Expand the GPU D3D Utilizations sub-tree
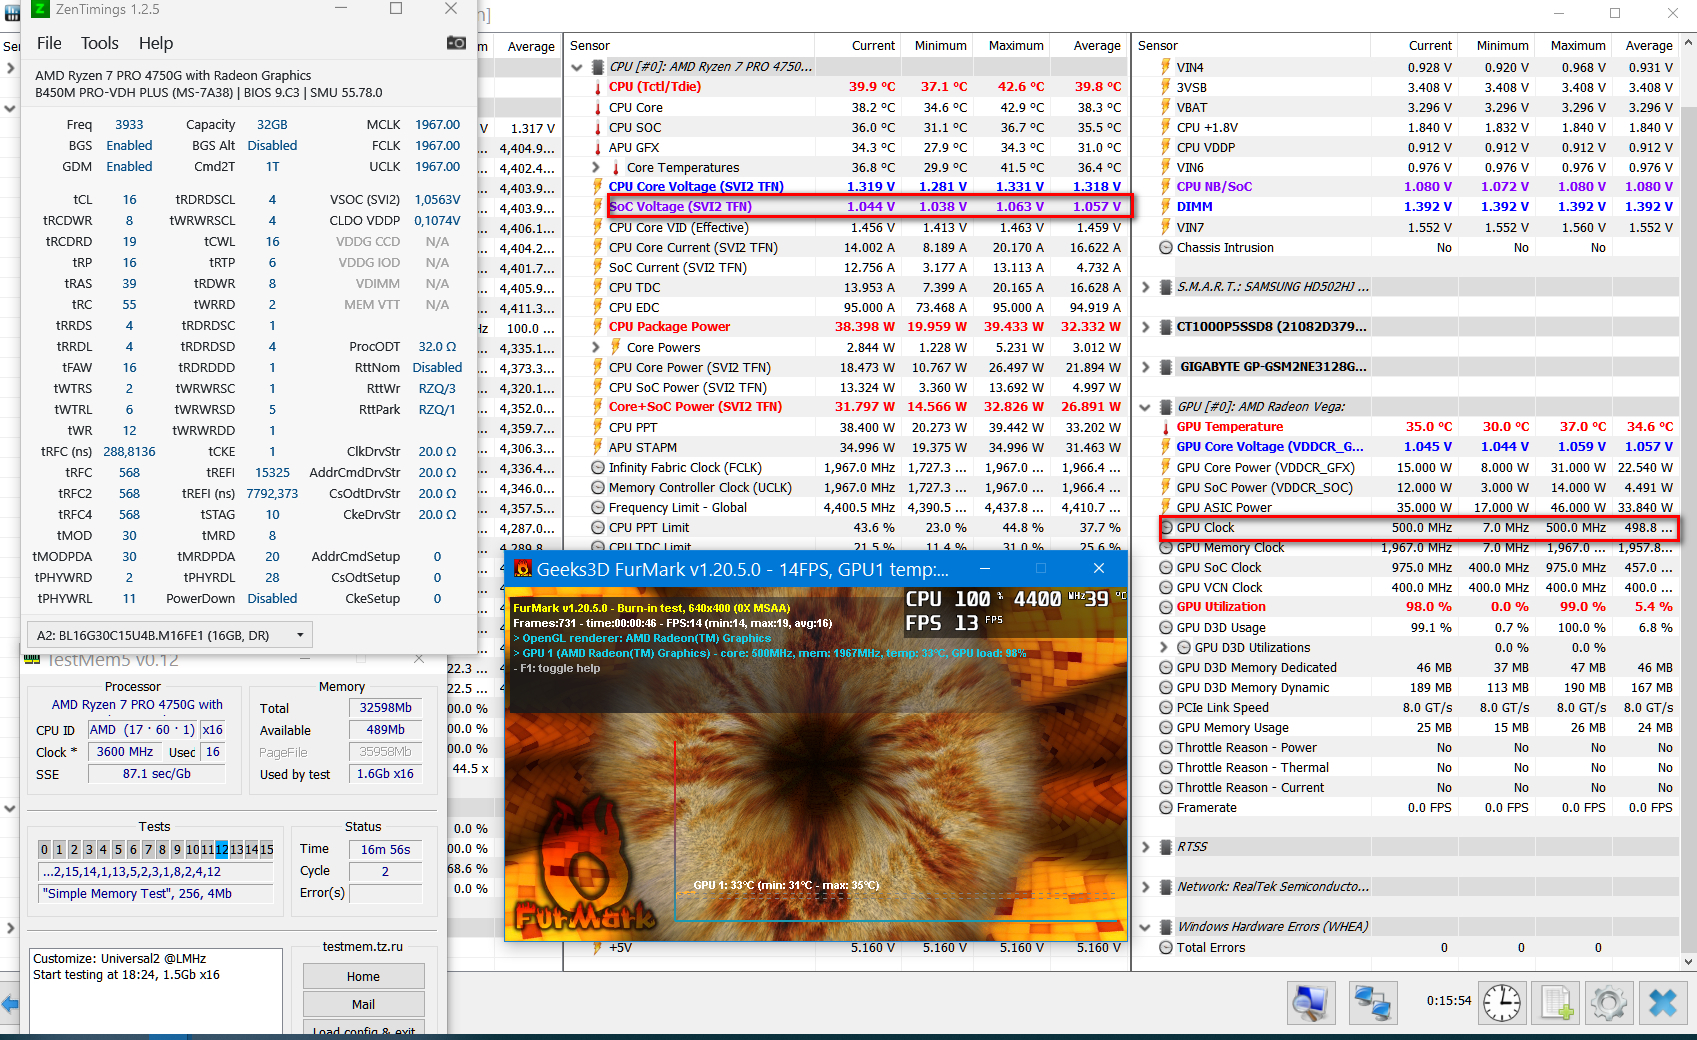The image size is (1697, 1040). [1164, 647]
